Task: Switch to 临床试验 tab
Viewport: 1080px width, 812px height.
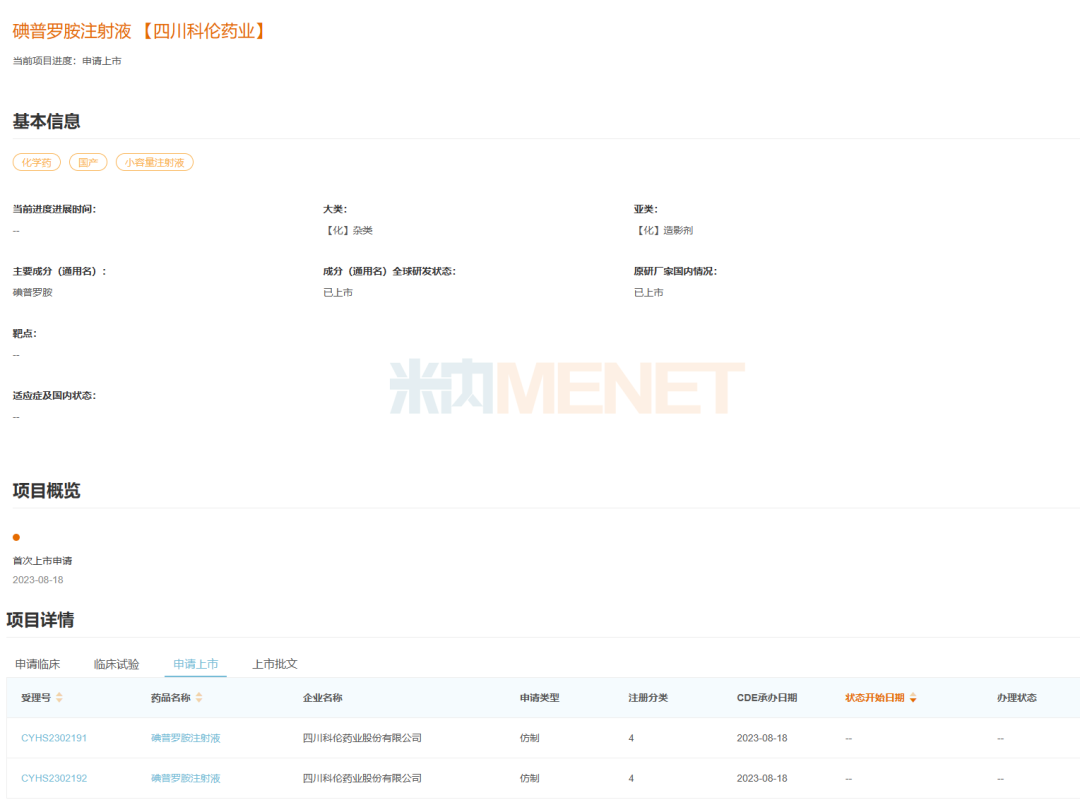Action: 116,664
